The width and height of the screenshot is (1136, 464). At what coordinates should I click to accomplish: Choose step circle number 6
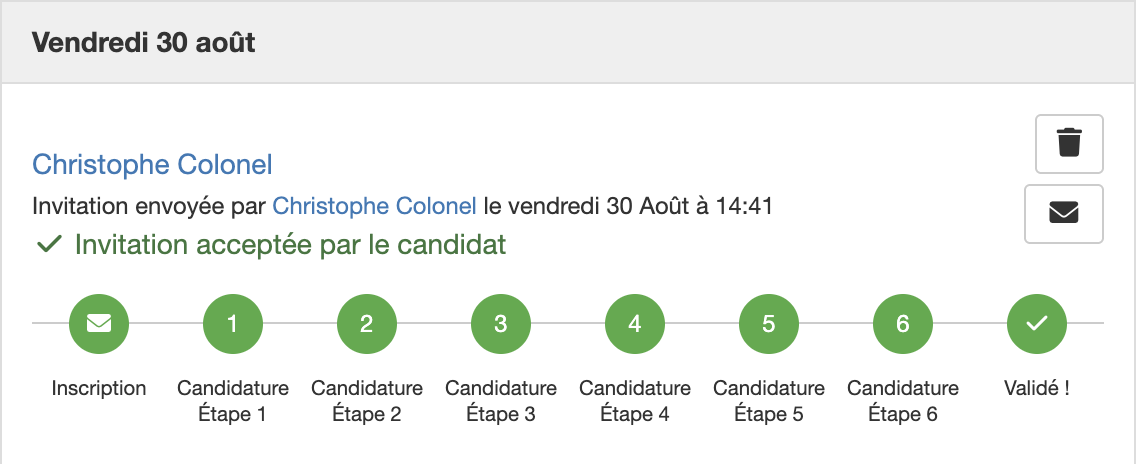[x=903, y=323]
